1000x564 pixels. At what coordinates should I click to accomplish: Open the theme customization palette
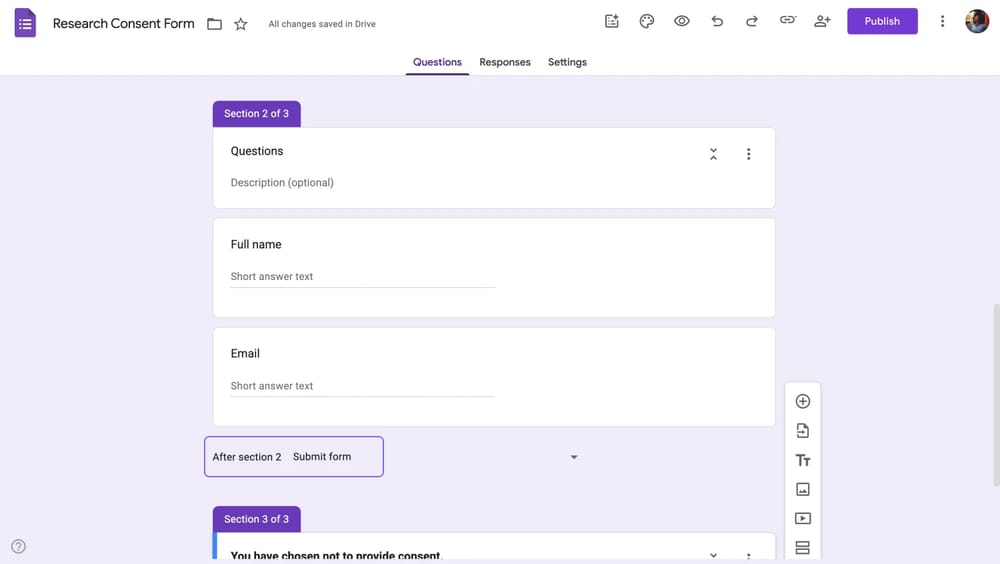[x=647, y=21]
